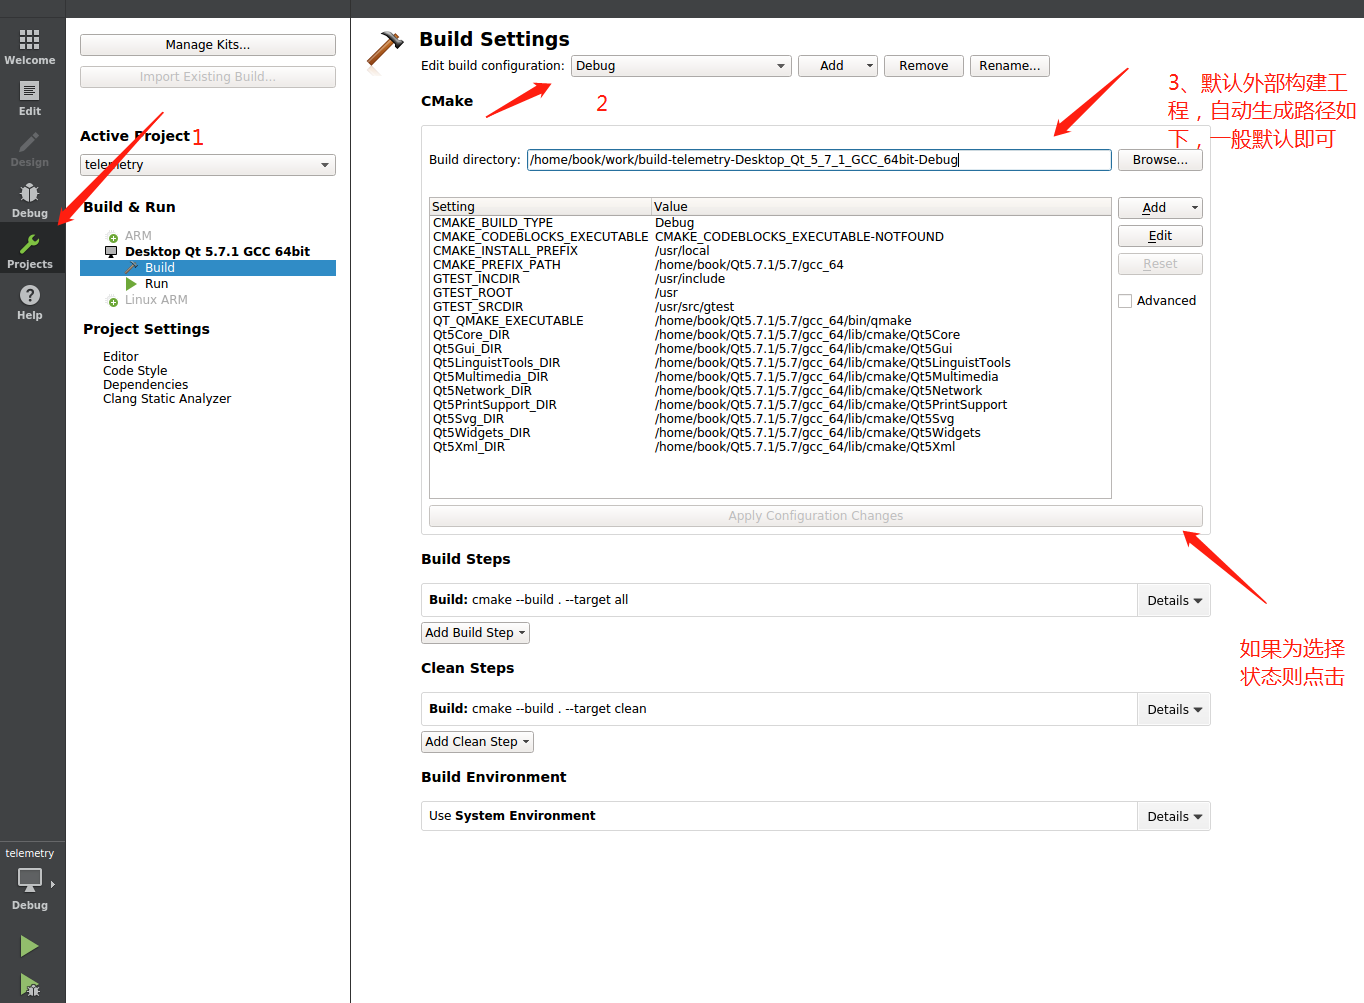The image size is (1364, 1003).
Task: Open the Add Clean Step dropdown
Action: [x=477, y=742]
